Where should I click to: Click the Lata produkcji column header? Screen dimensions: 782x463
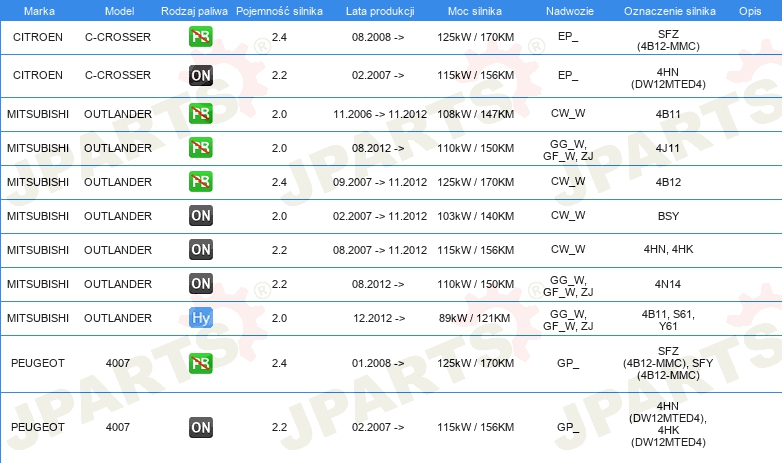380,11
